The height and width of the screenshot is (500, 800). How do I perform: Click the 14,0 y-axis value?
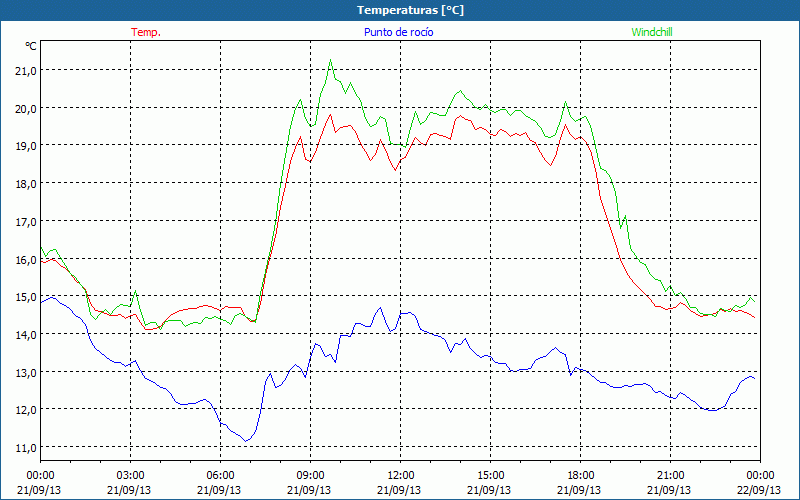pos(26,335)
